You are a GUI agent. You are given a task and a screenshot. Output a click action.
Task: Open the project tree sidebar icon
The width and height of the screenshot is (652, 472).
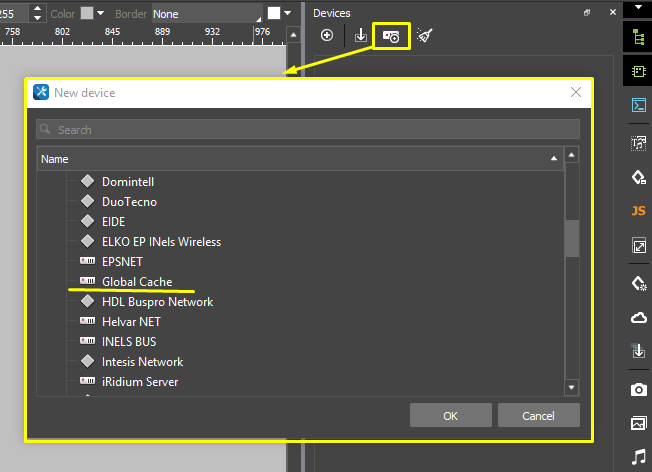638,37
